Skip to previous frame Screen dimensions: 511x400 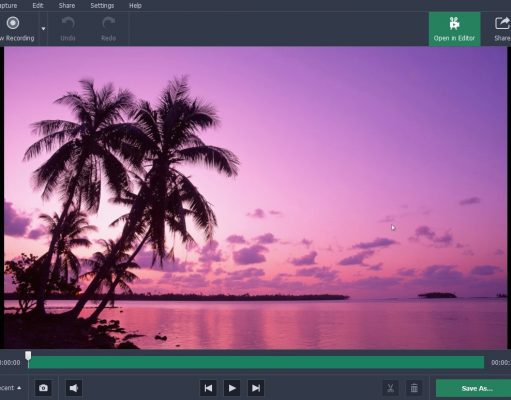208,388
